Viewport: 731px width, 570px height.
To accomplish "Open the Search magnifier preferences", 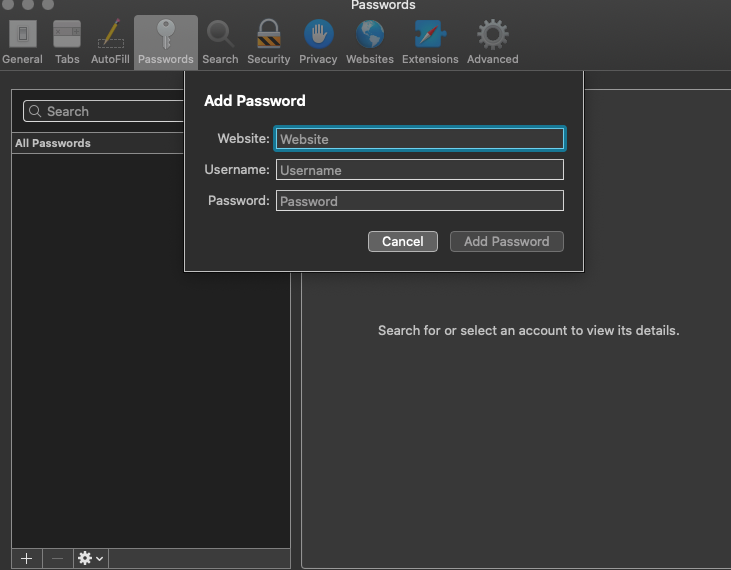I will 220,42.
